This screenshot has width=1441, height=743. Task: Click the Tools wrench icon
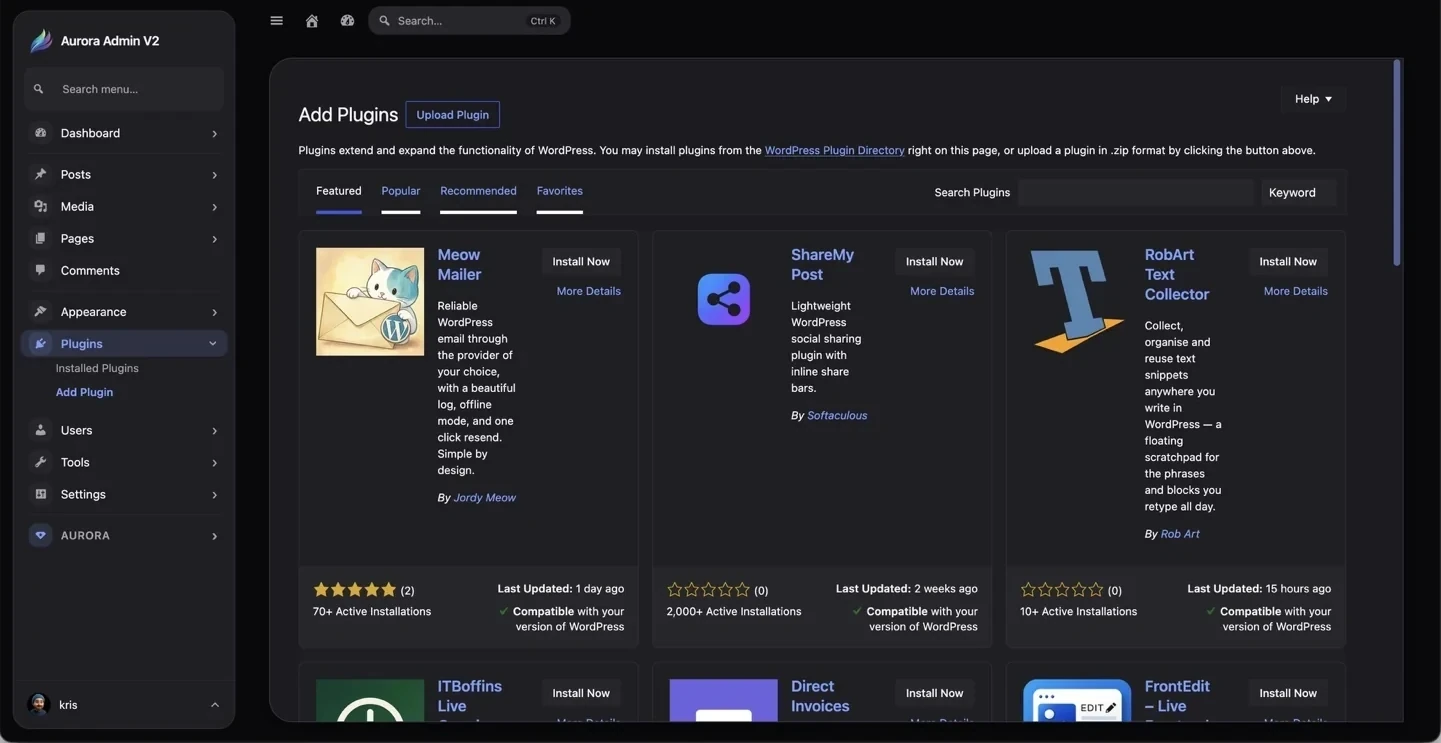[40, 462]
